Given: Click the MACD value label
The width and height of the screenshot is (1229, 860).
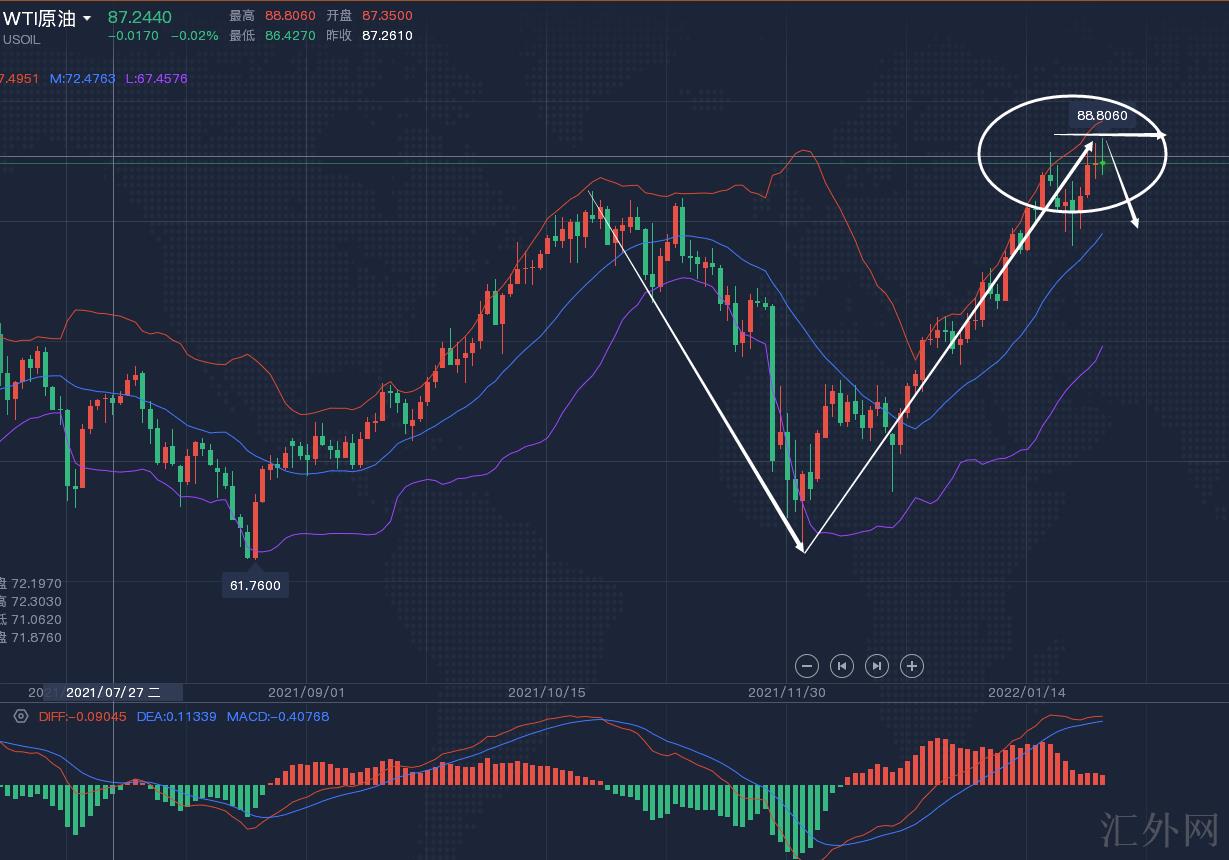Looking at the screenshot, I should click(x=277, y=717).
